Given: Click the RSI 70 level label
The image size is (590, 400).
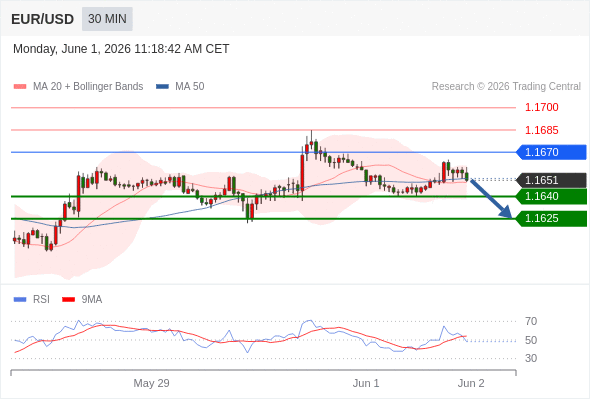Looking at the screenshot, I should [531, 321].
